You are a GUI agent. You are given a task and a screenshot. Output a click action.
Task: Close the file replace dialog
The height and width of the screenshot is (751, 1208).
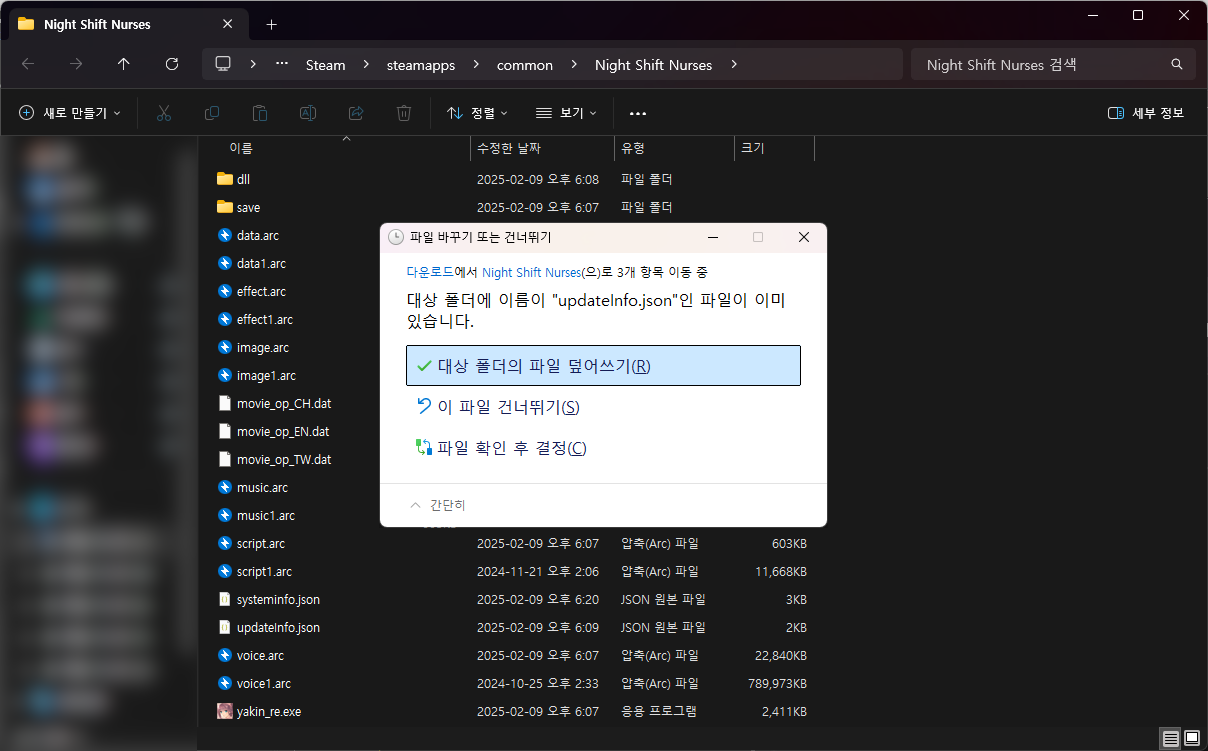(x=803, y=237)
